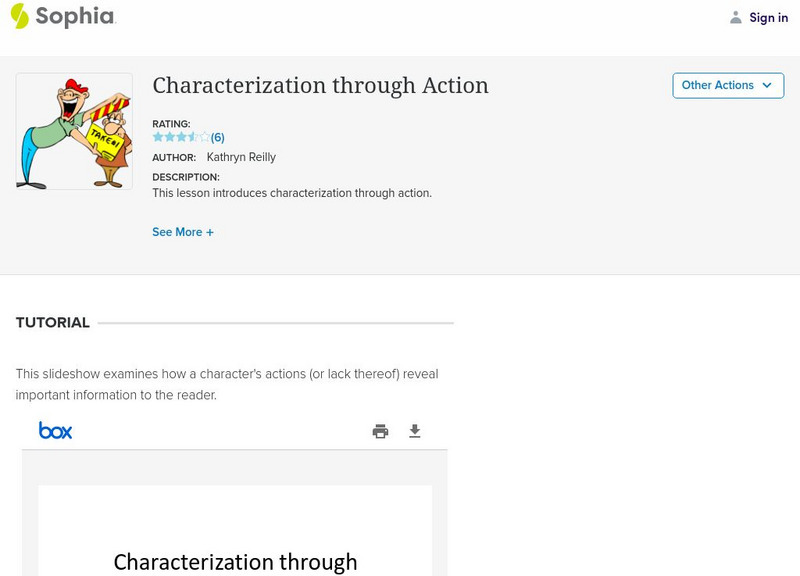The width and height of the screenshot is (800, 576).
Task: Click the lesson cartoon thumbnail
Action: (x=74, y=131)
